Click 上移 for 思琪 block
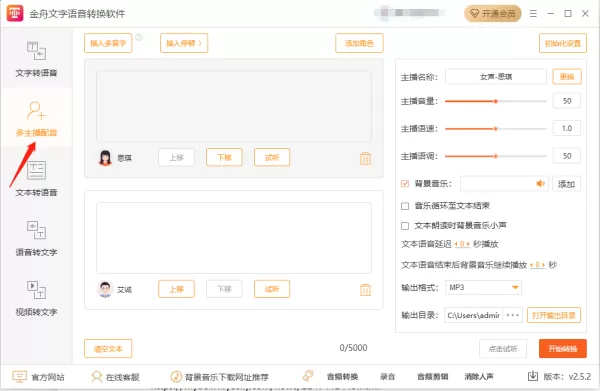 click(x=176, y=157)
